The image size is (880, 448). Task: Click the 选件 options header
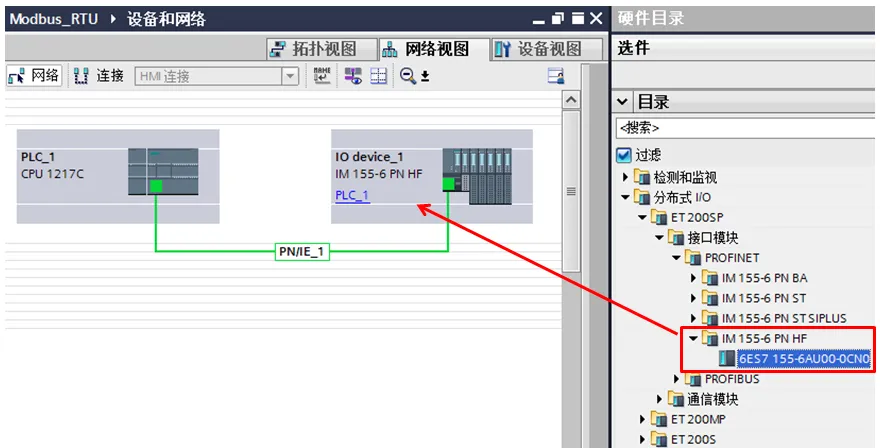click(x=634, y=49)
